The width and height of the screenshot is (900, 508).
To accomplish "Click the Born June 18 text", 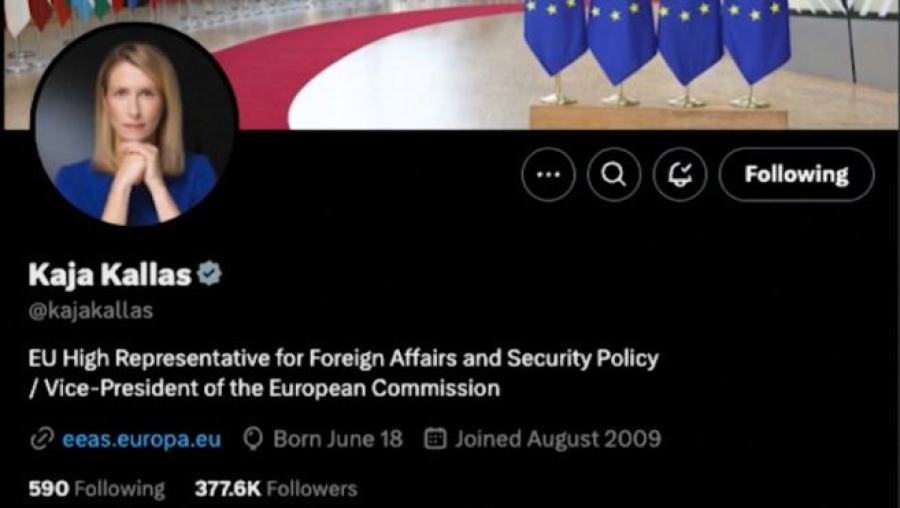I will [x=338, y=439].
